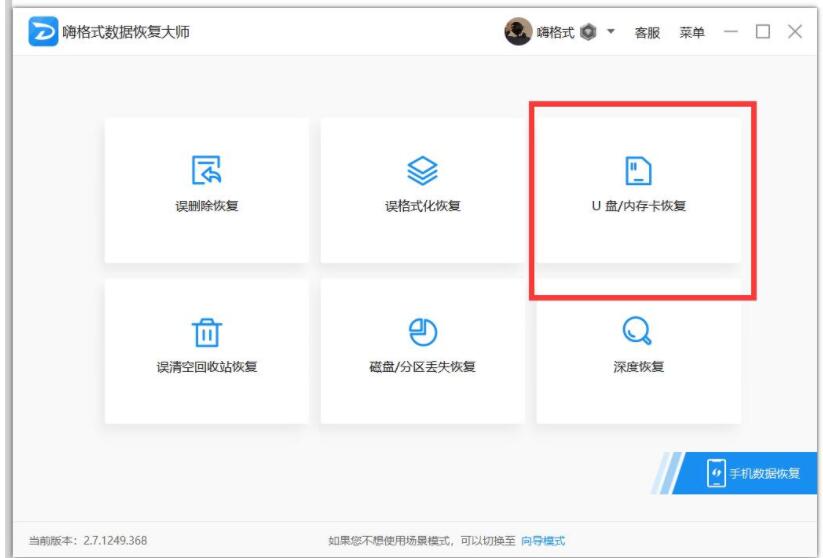Click the 误清空回收站恢复 label text
823x558 pixels.
[207, 367]
